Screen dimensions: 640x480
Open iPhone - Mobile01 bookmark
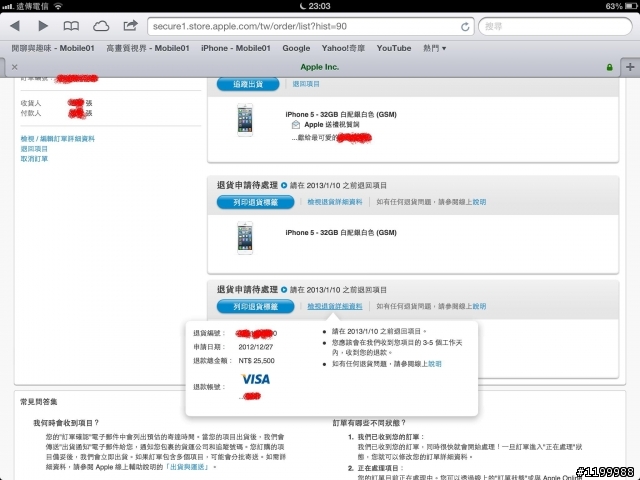pos(236,48)
